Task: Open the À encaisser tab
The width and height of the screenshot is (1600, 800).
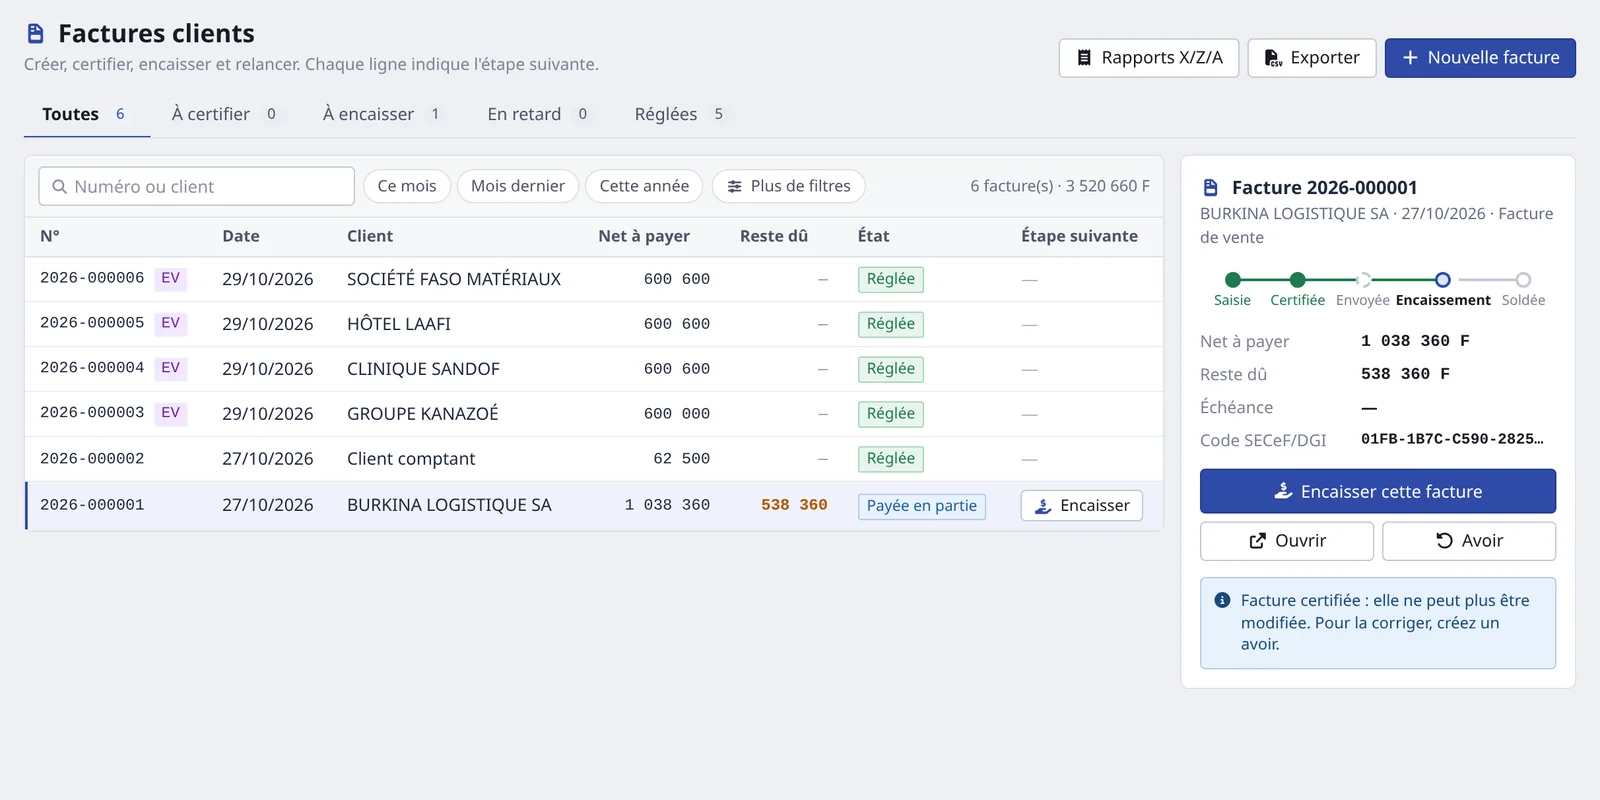Action: (x=382, y=115)
